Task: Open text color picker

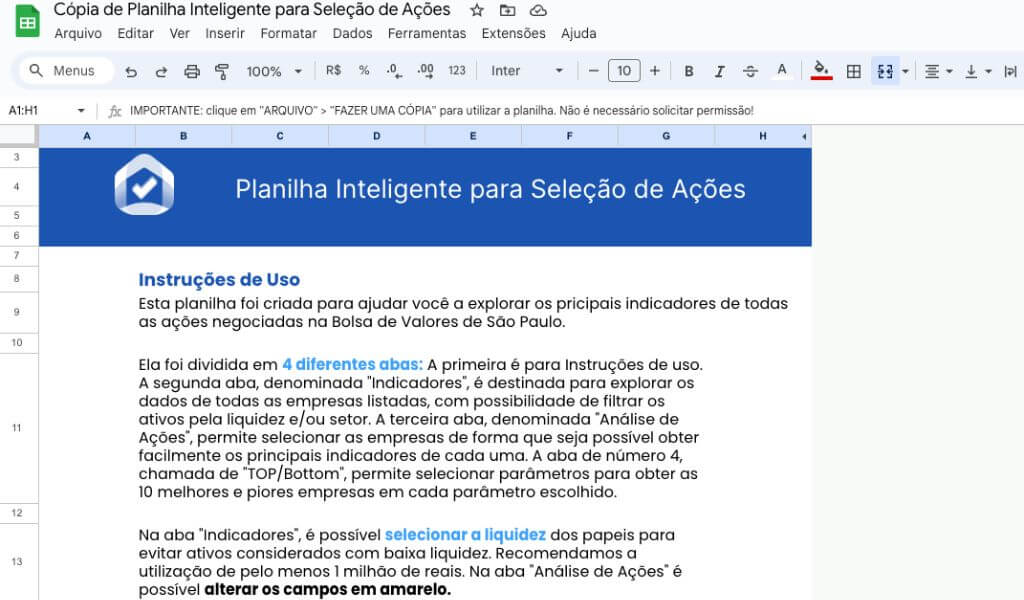Action: [781, 71]
